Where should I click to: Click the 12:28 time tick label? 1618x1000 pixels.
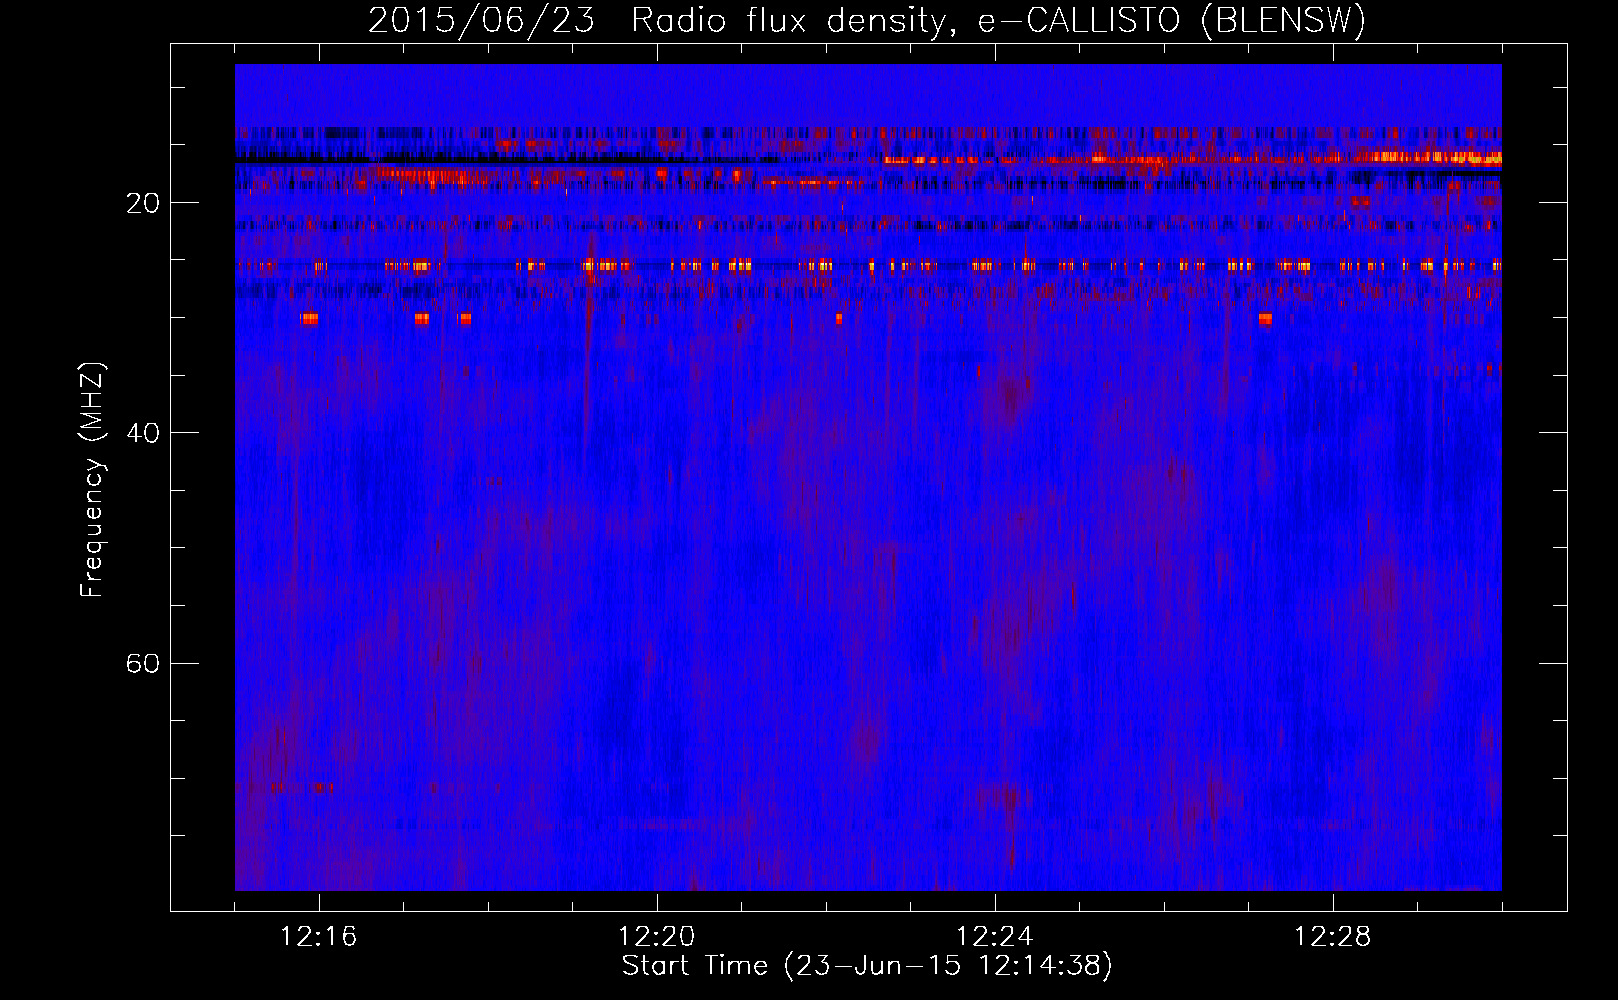[x=1333, y=937]
